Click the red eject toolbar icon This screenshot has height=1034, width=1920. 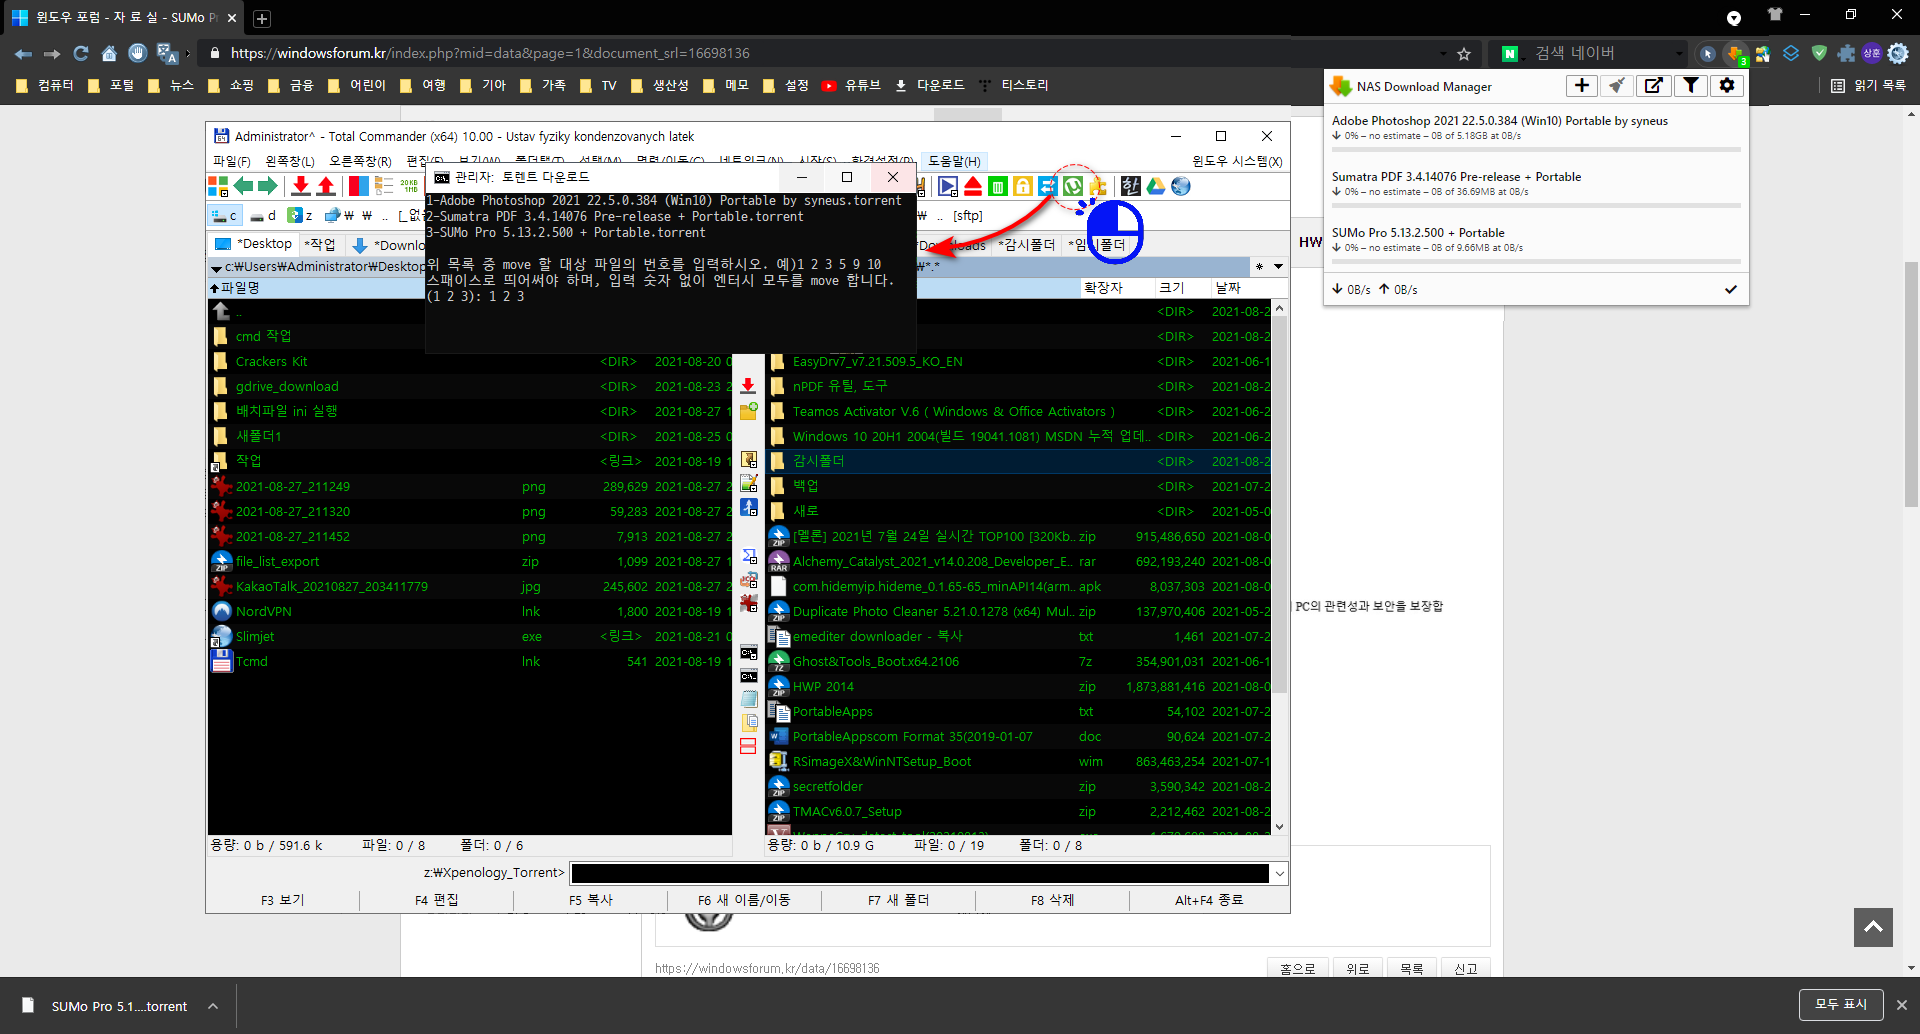(x=972, y=186)
